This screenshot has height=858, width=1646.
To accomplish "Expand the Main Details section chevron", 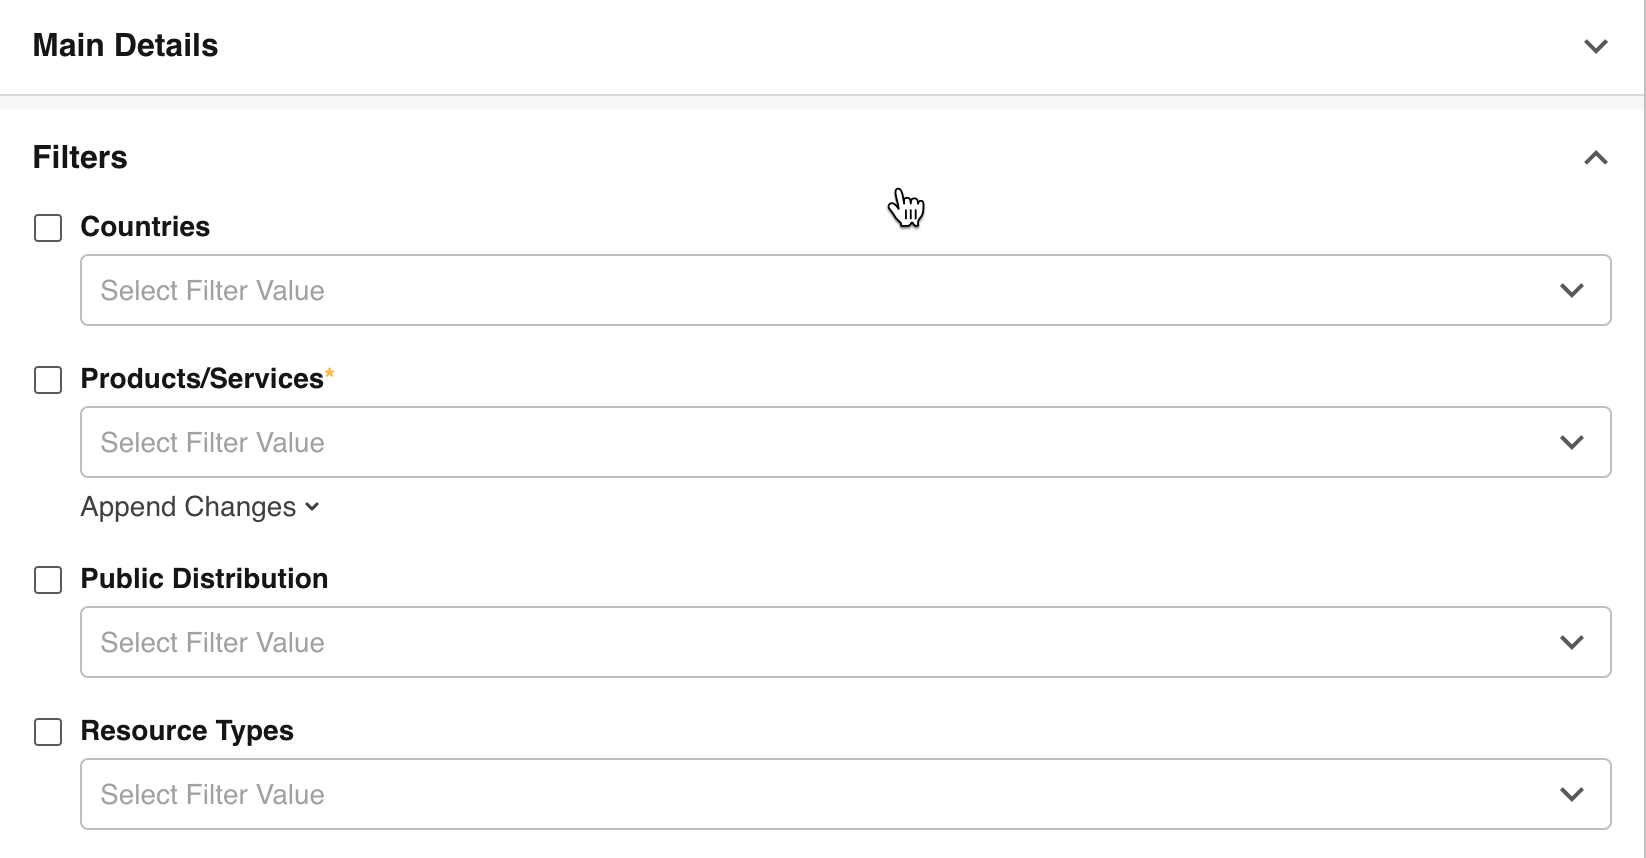I will 1595,46.
